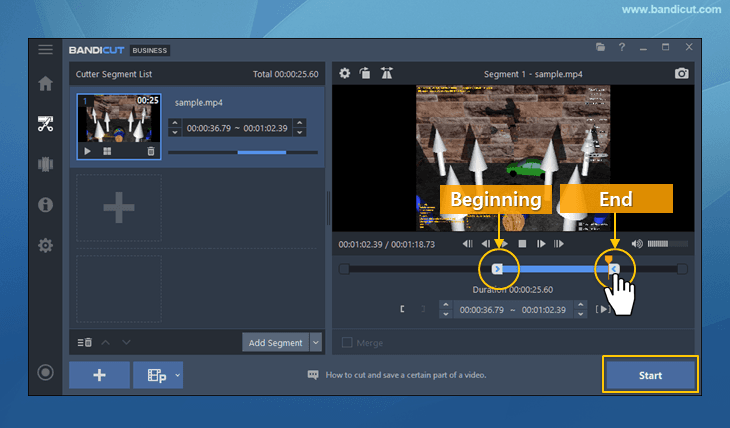Open the 'How to cut and save' tip link
This screenshot has width=730, height=428.
[x=406, y=375]
